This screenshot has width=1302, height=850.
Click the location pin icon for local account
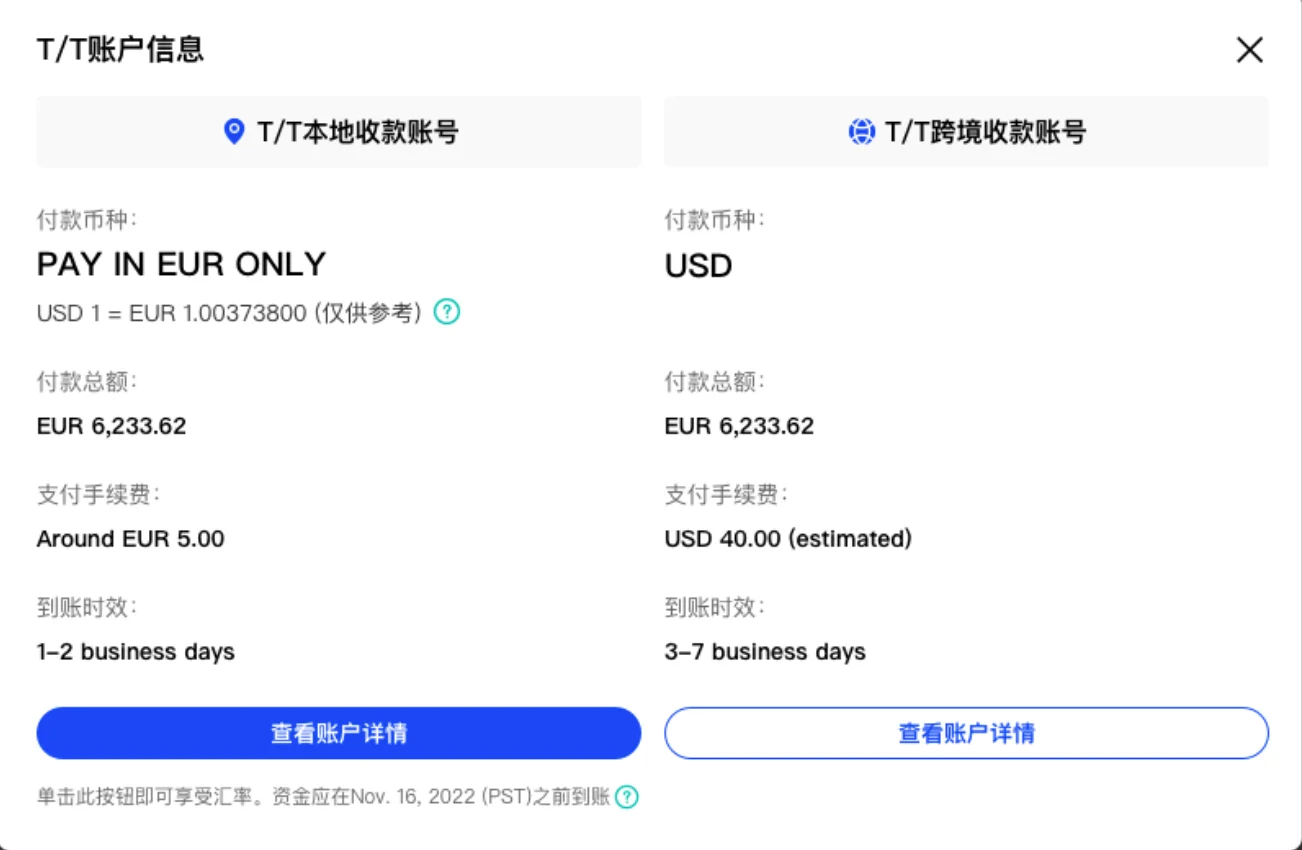(x=234, y=131)
